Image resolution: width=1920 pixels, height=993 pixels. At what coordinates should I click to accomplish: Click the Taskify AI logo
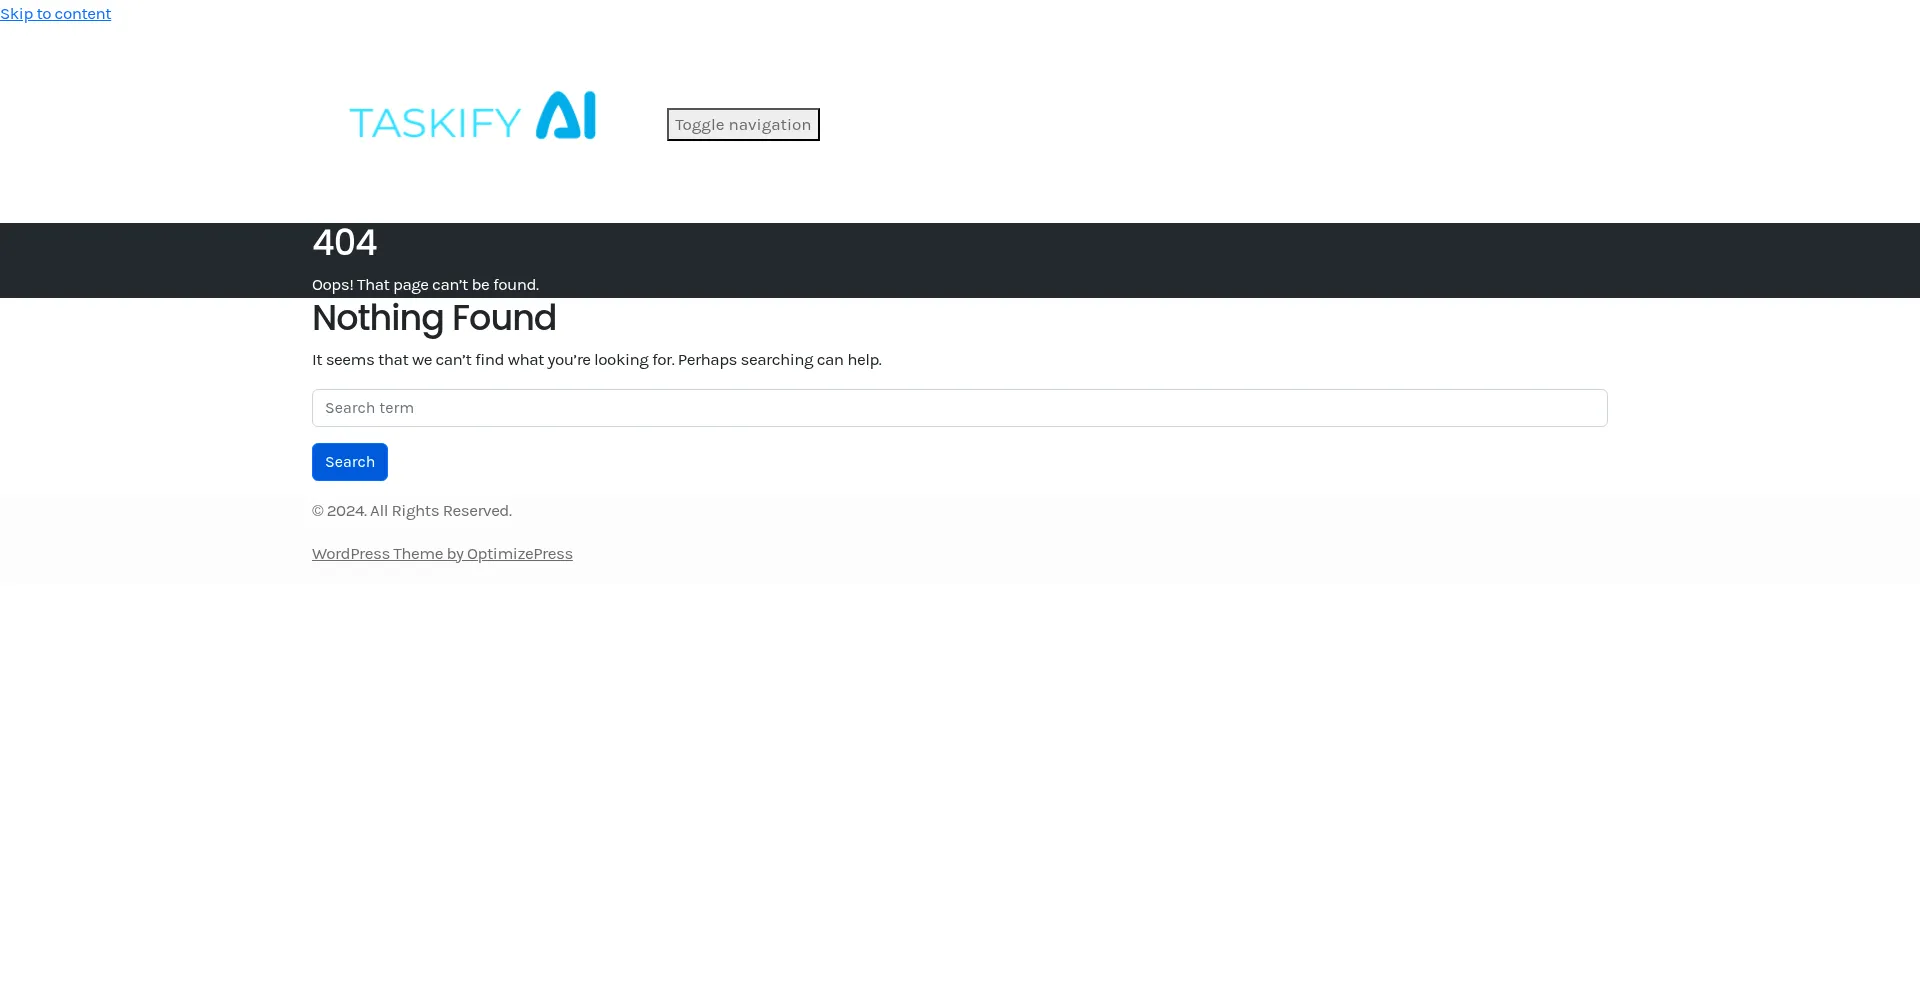pyautogui.click(x=472, y=117)
